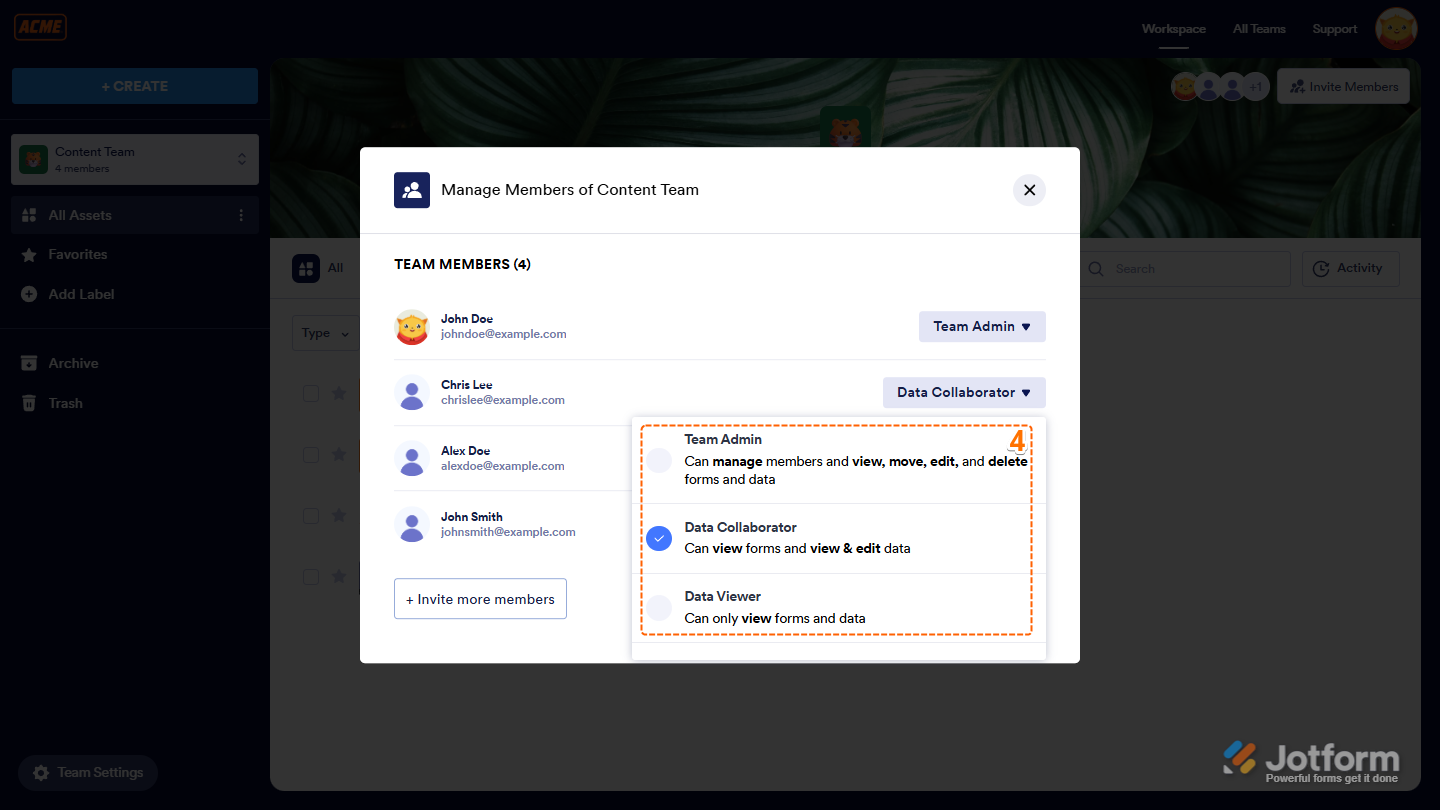Click Invite more members

click(x=480, y=598)
